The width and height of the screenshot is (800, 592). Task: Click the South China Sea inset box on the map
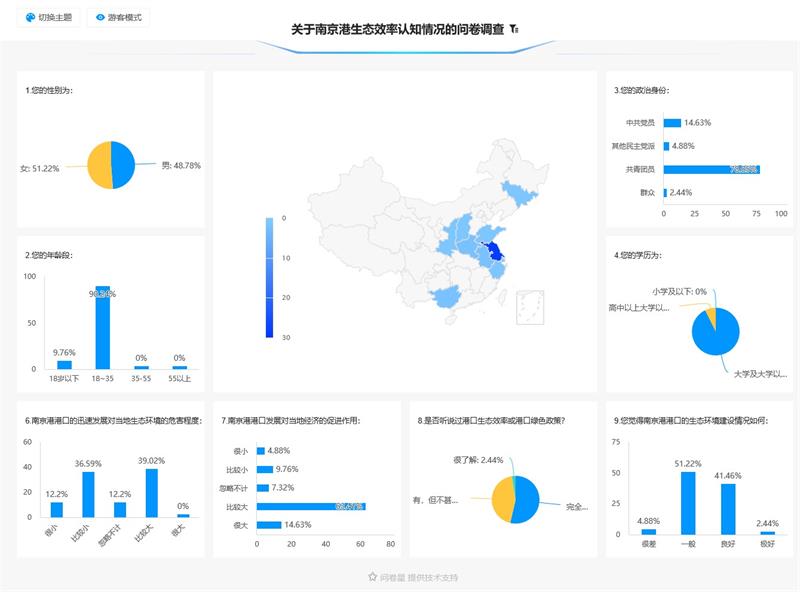click(x=529, y=307)
